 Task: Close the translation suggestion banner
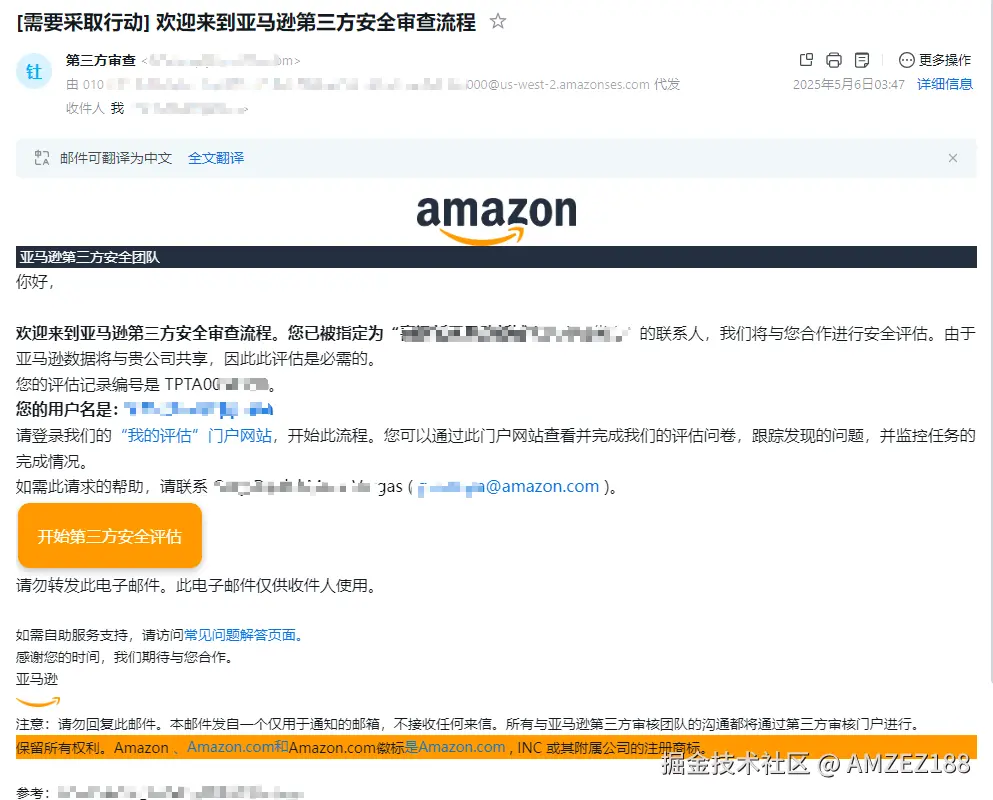(952, 158)
